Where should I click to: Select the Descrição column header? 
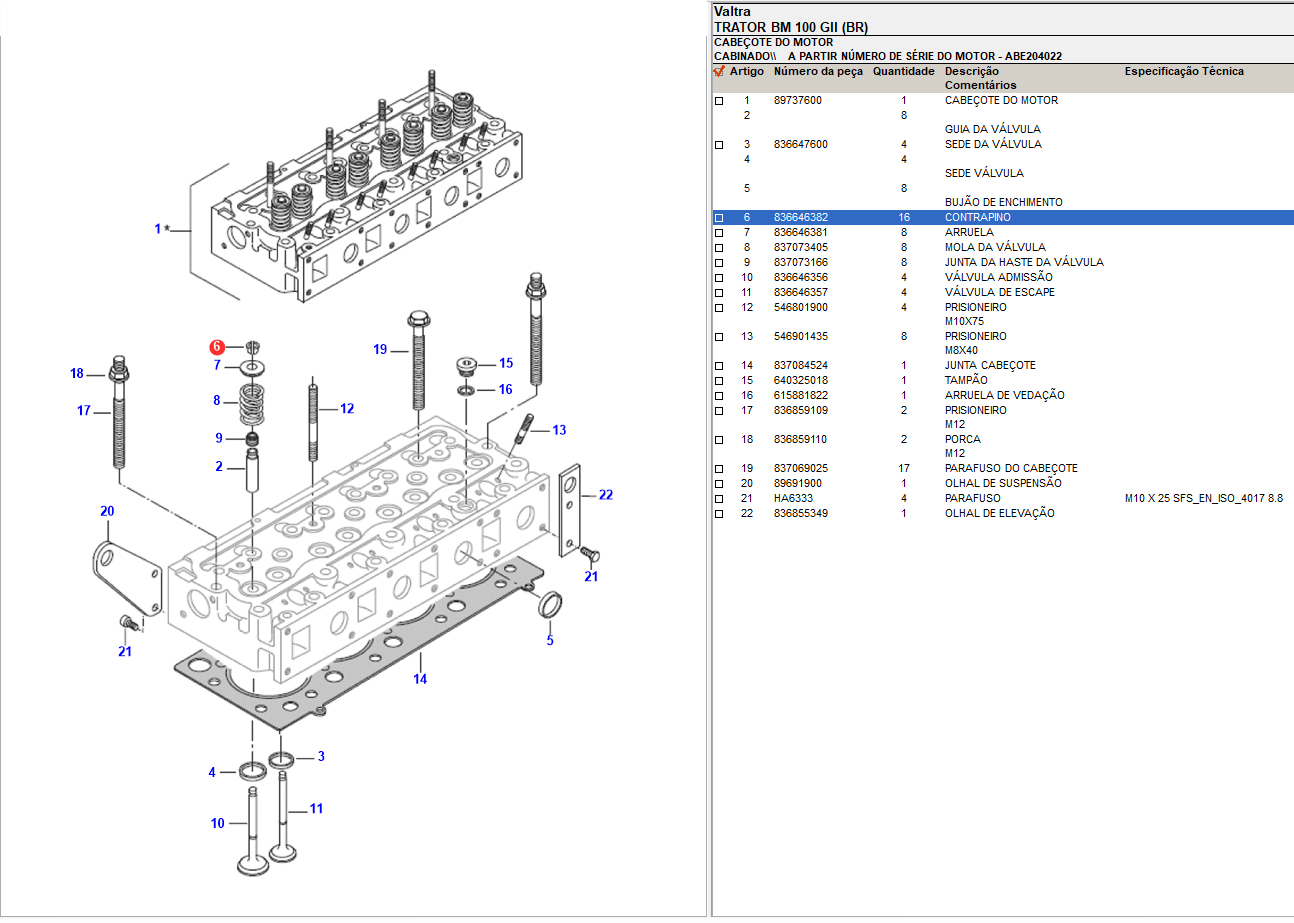click(971, 72)
